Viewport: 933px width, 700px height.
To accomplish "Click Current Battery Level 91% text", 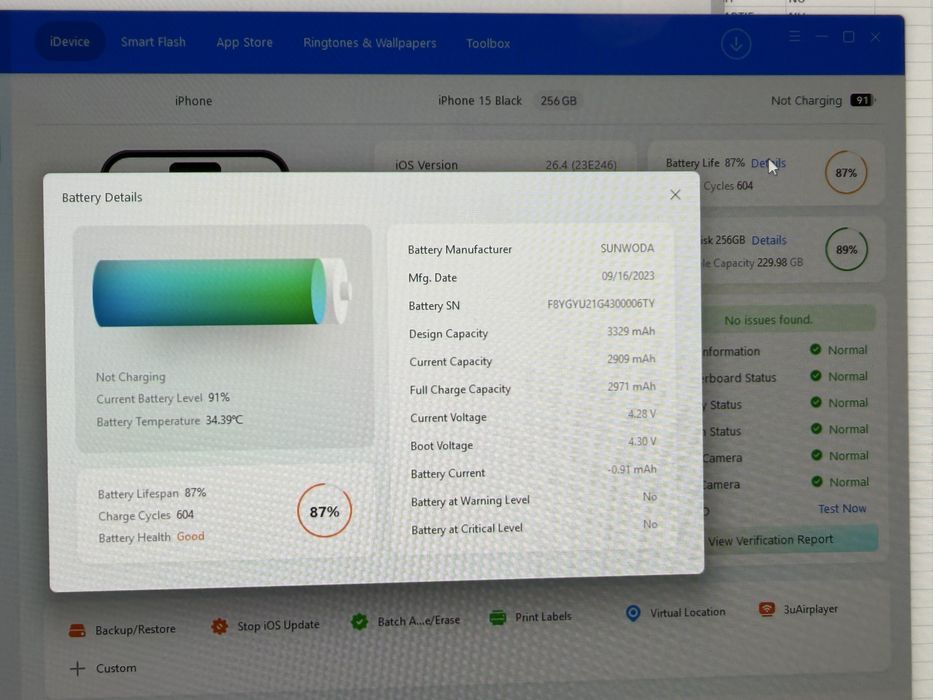I will pos(163,398).
